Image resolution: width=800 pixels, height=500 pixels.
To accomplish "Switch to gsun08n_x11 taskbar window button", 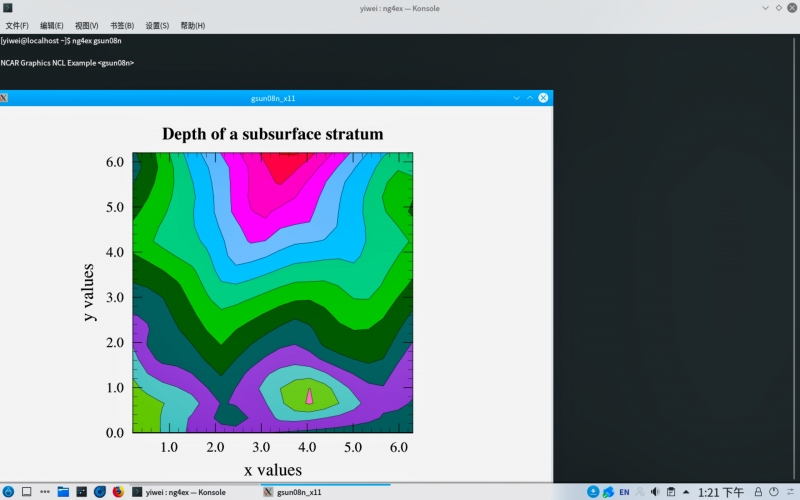I will click(x=293, y=492).
